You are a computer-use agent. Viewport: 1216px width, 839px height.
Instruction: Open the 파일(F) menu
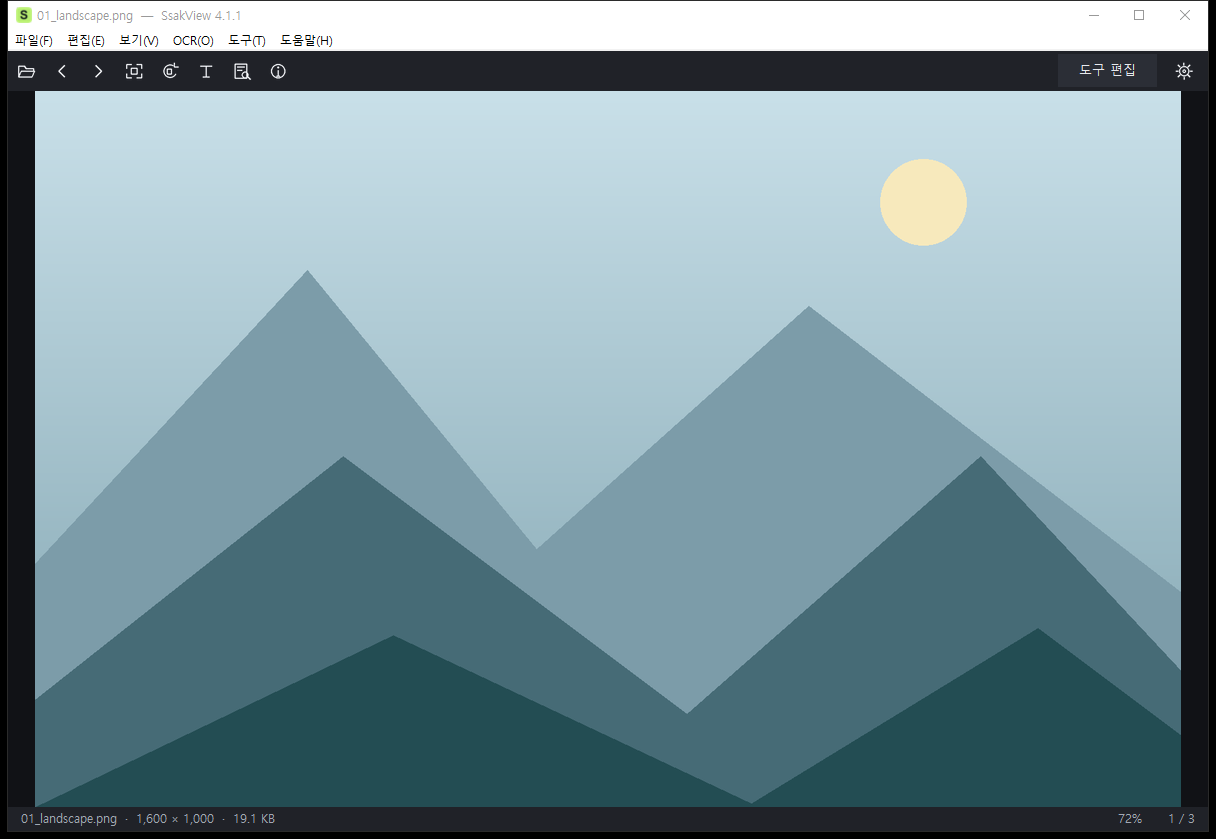34,40
